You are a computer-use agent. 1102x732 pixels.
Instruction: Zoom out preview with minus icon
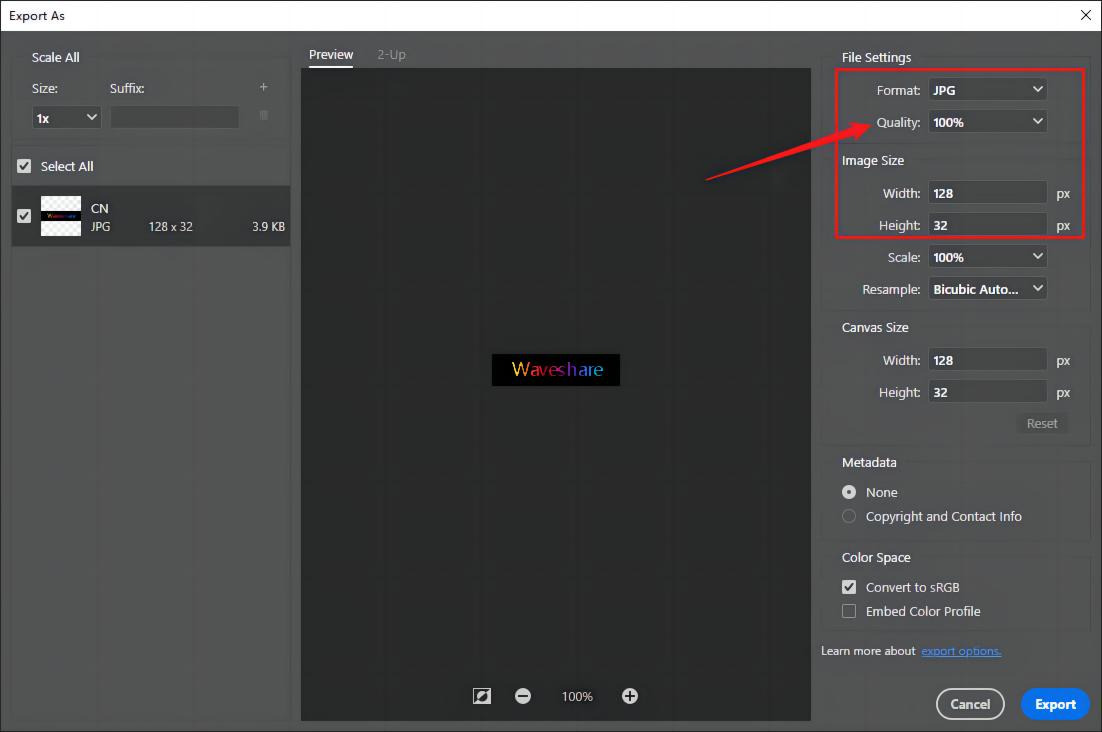[523, 696]
